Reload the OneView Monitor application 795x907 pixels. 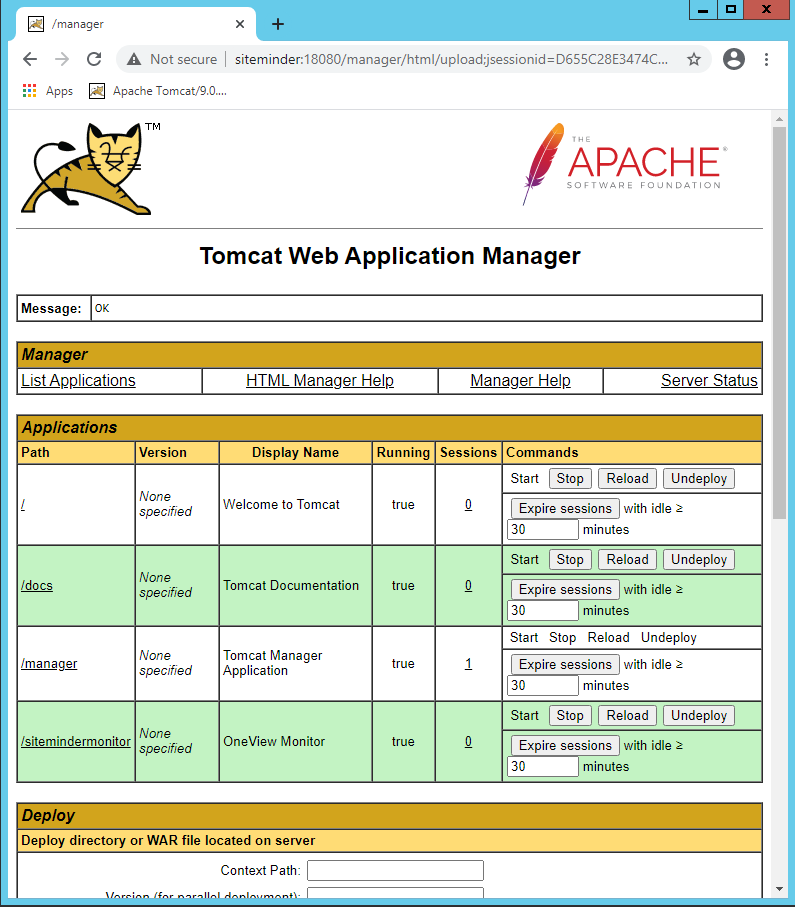click(627, 716)
